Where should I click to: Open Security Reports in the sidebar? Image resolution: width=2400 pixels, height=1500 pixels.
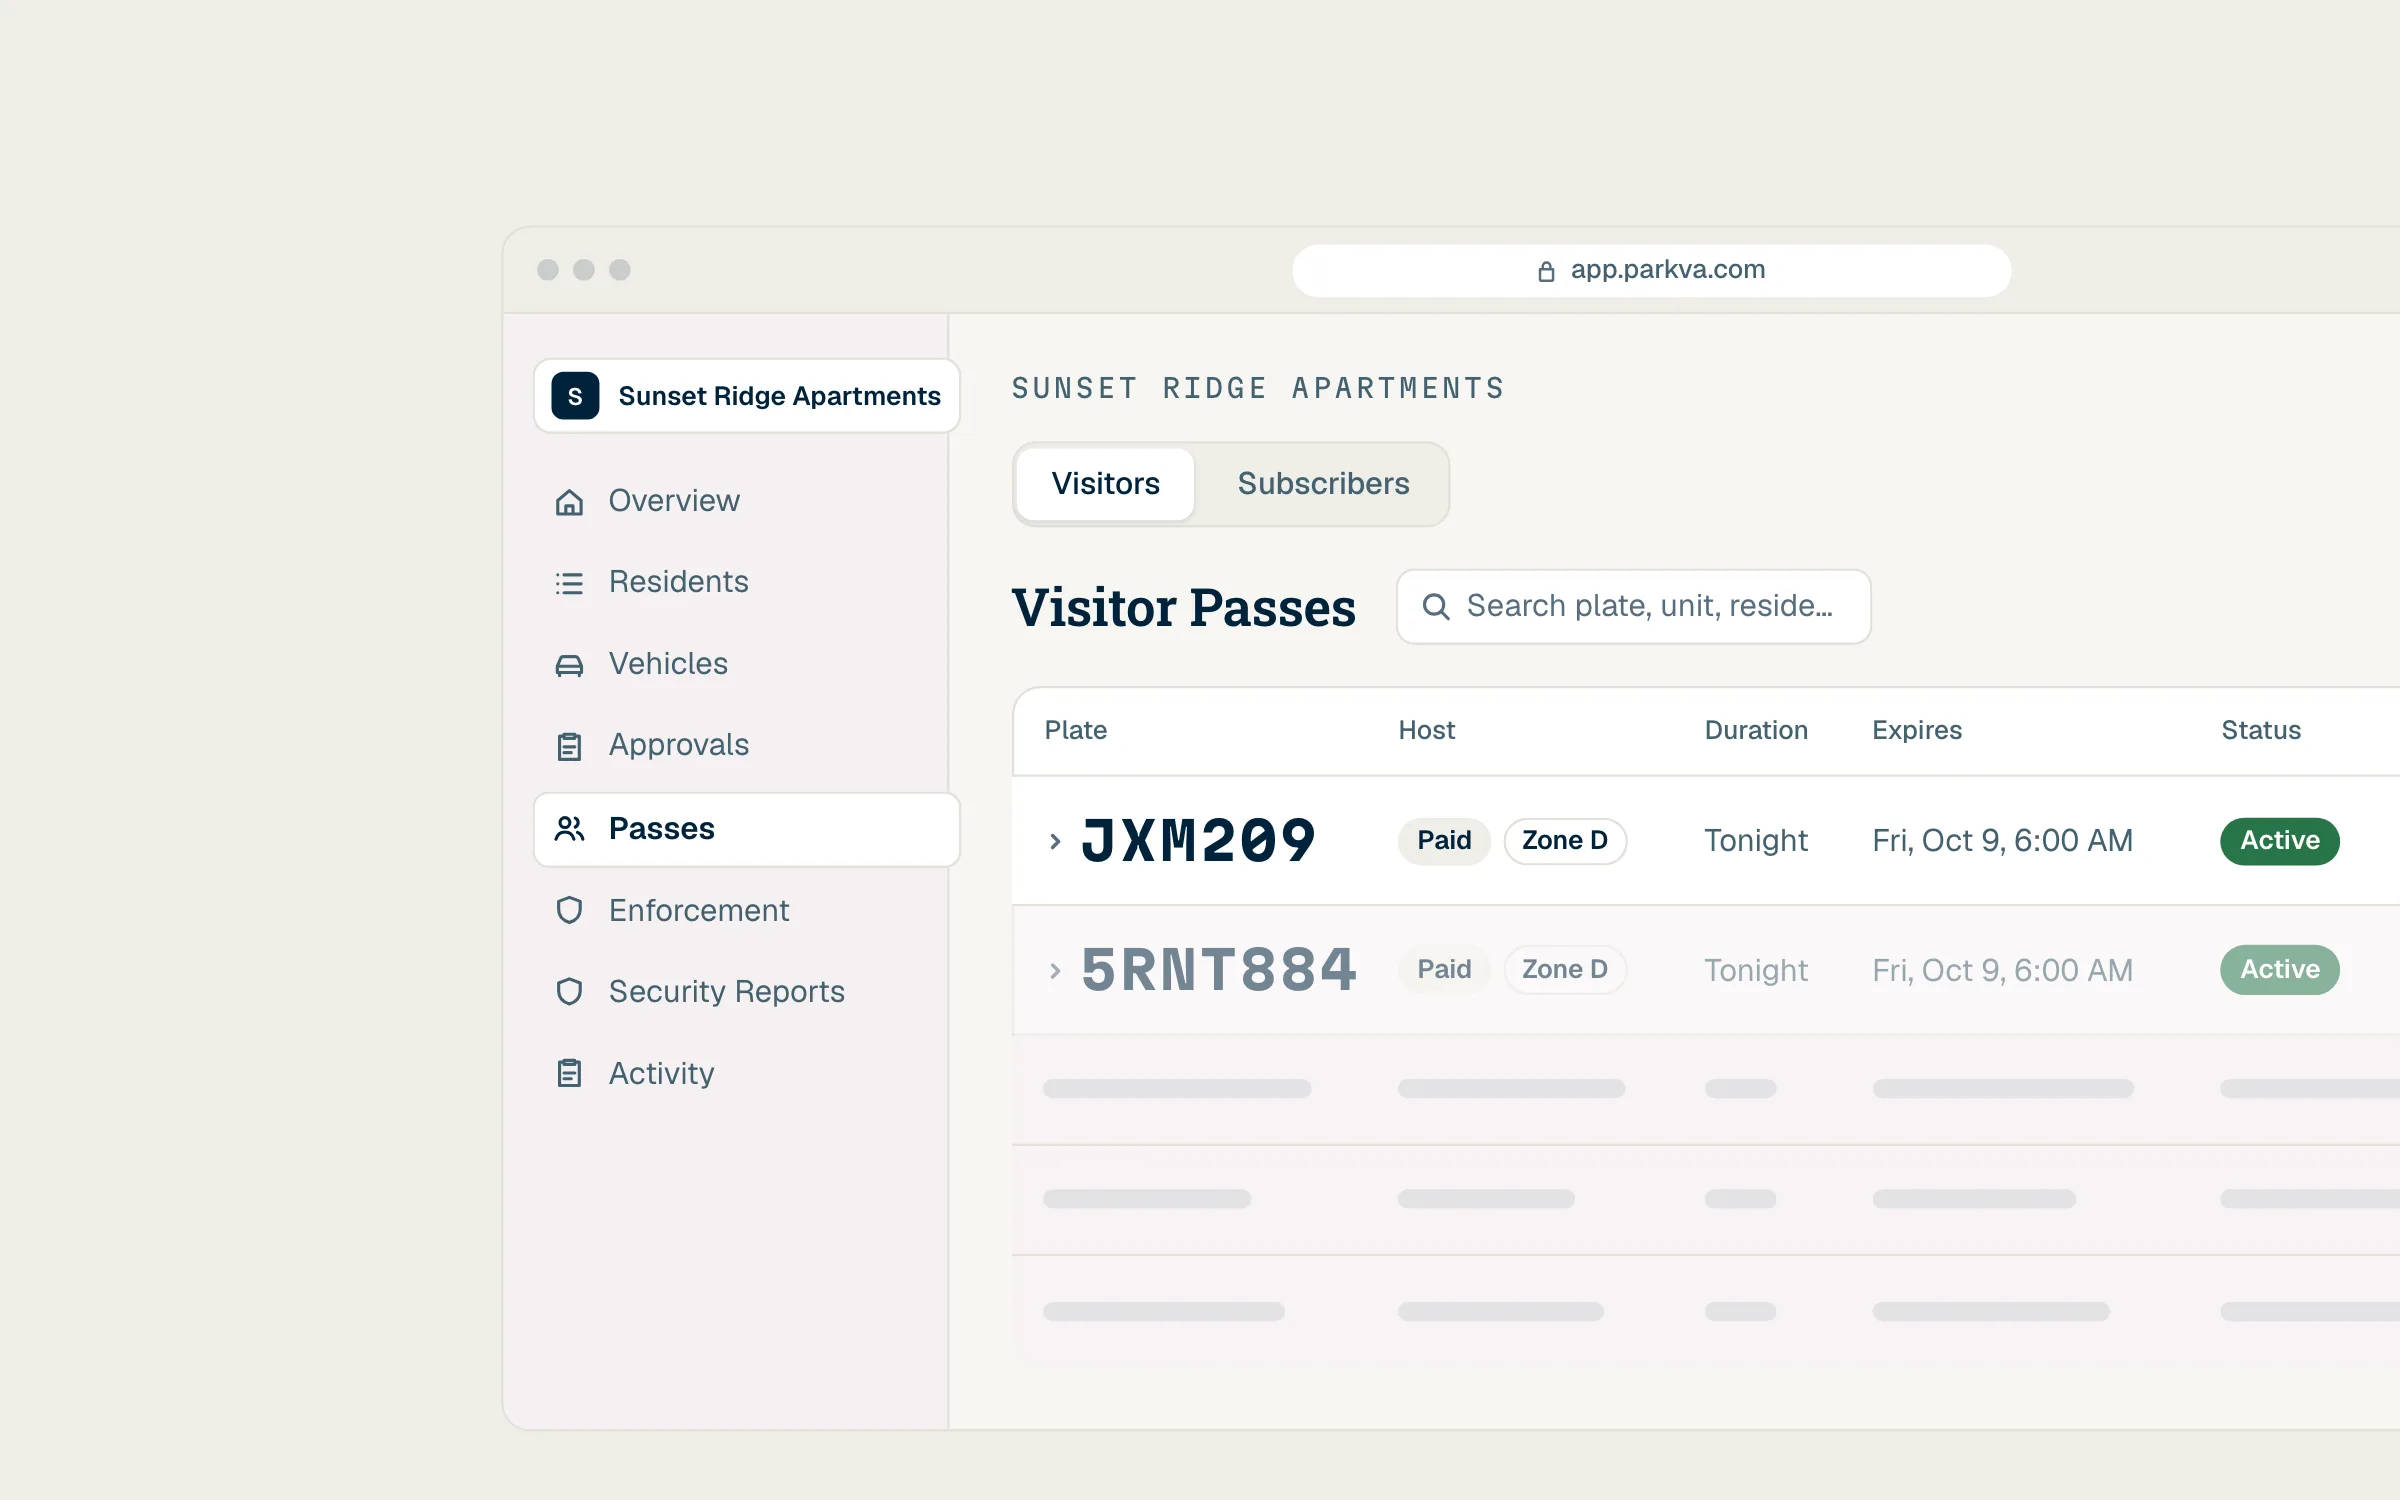click(747, 992)
